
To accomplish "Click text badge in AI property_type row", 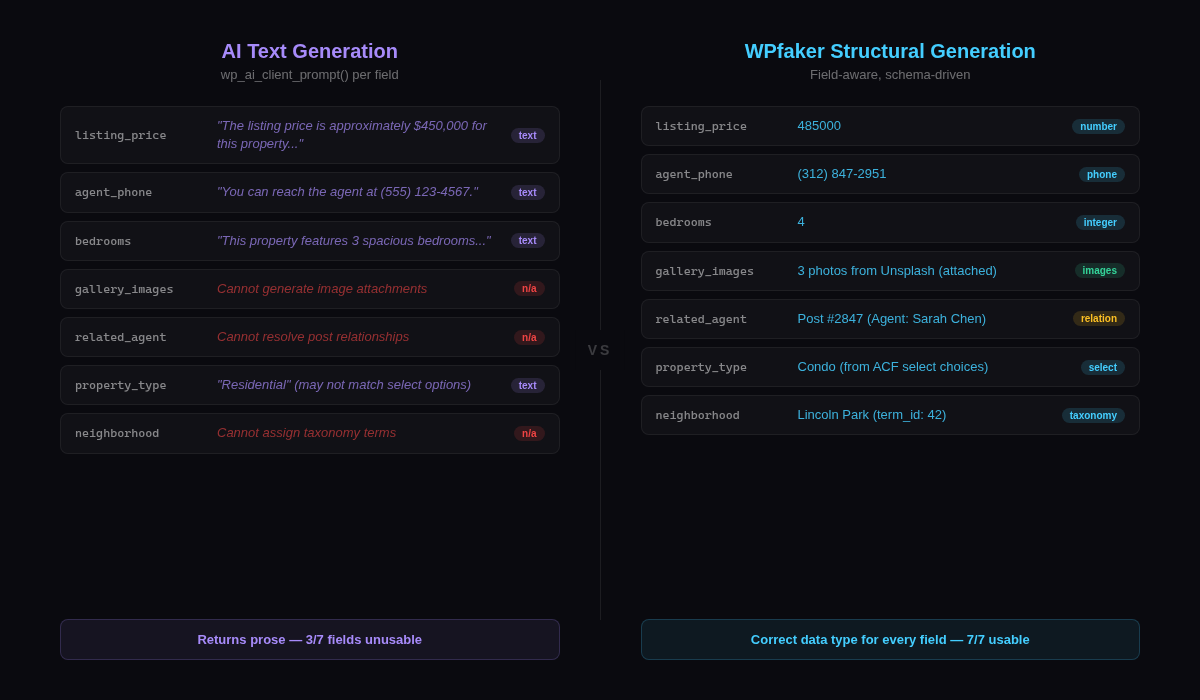I will tap(528, 385).
